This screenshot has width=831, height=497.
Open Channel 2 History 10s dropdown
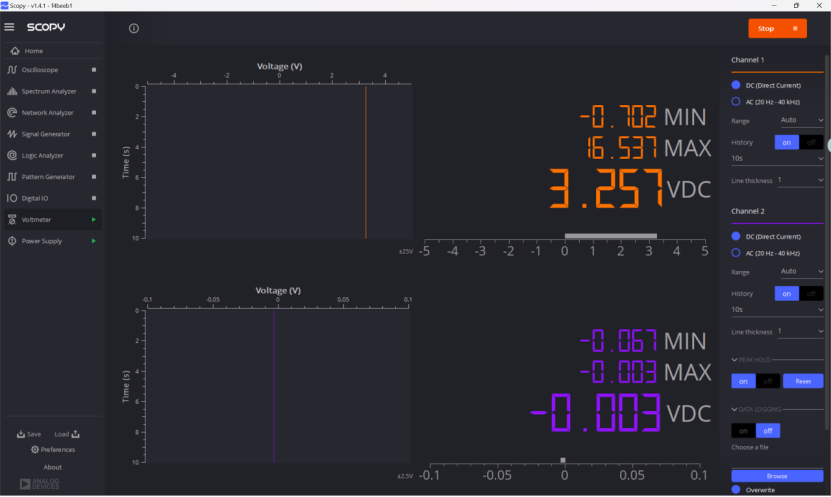[x=777, y=309]
